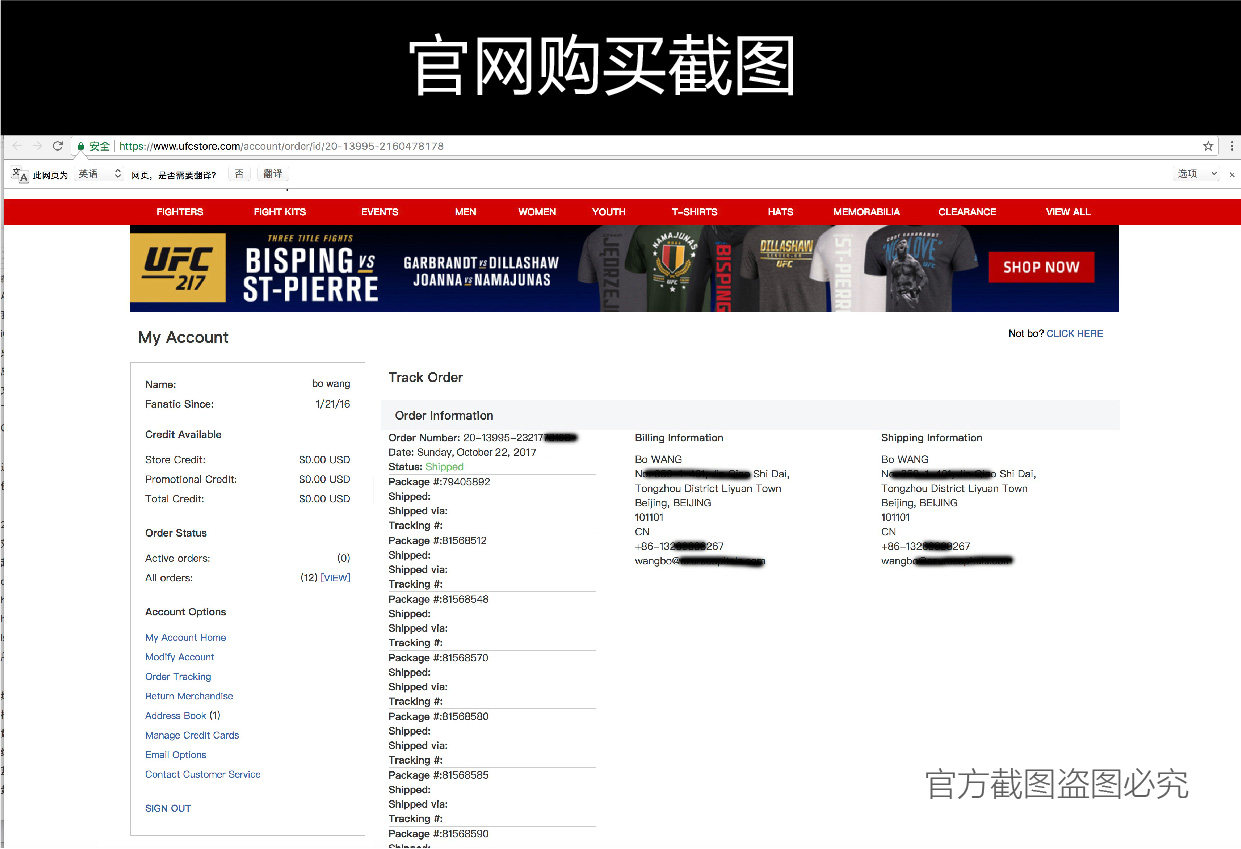The image size is (1241, 849).
Task: Open Order Tracking link
Action: [178, 677]
